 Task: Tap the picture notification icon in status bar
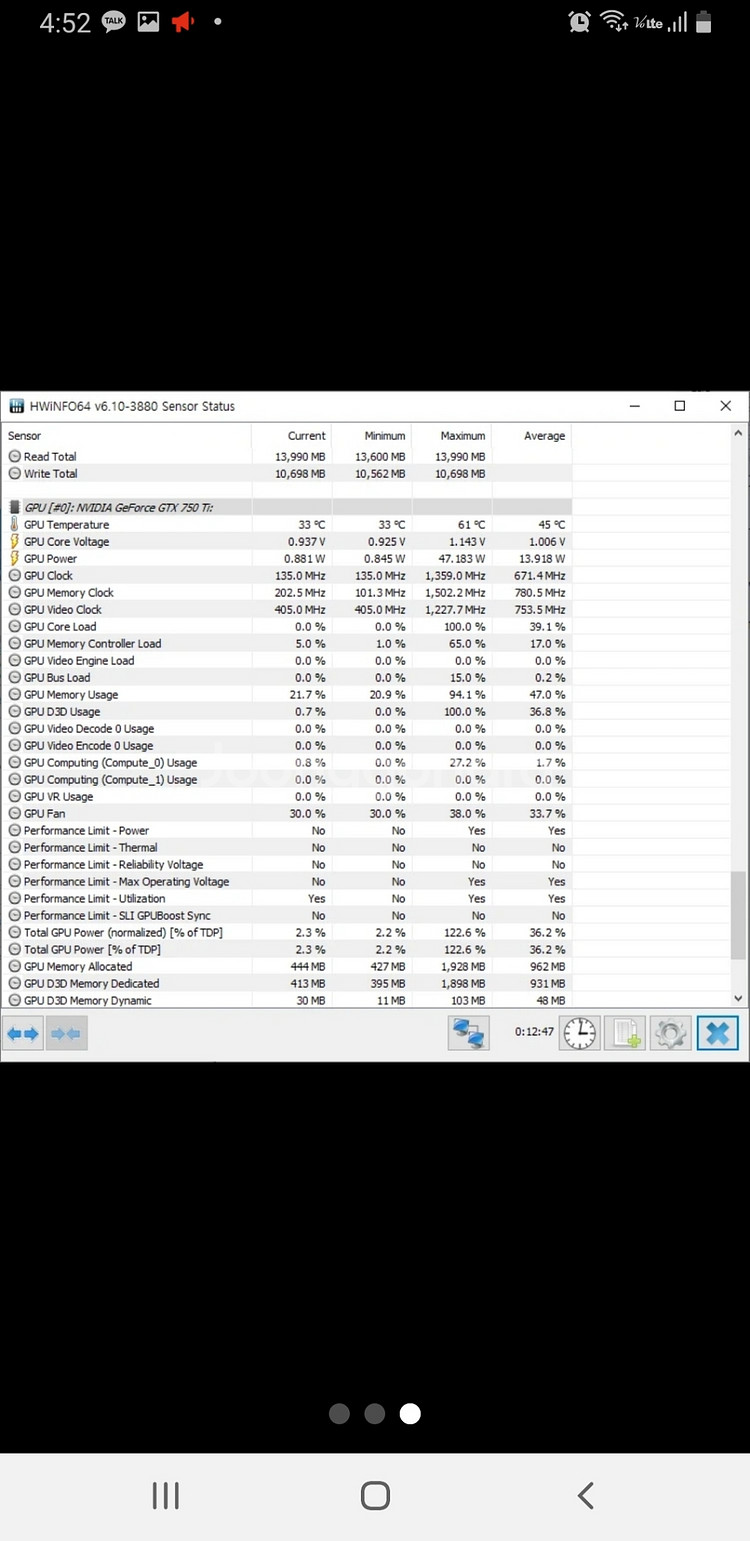[148, 21]
